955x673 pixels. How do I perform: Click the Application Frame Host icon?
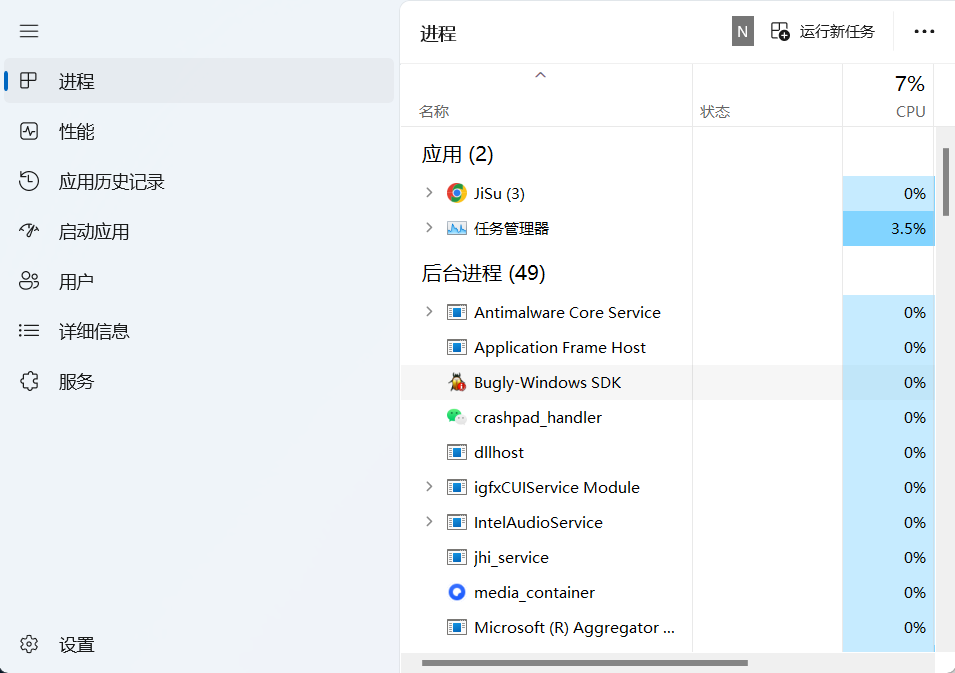click(x=456, y=347)
